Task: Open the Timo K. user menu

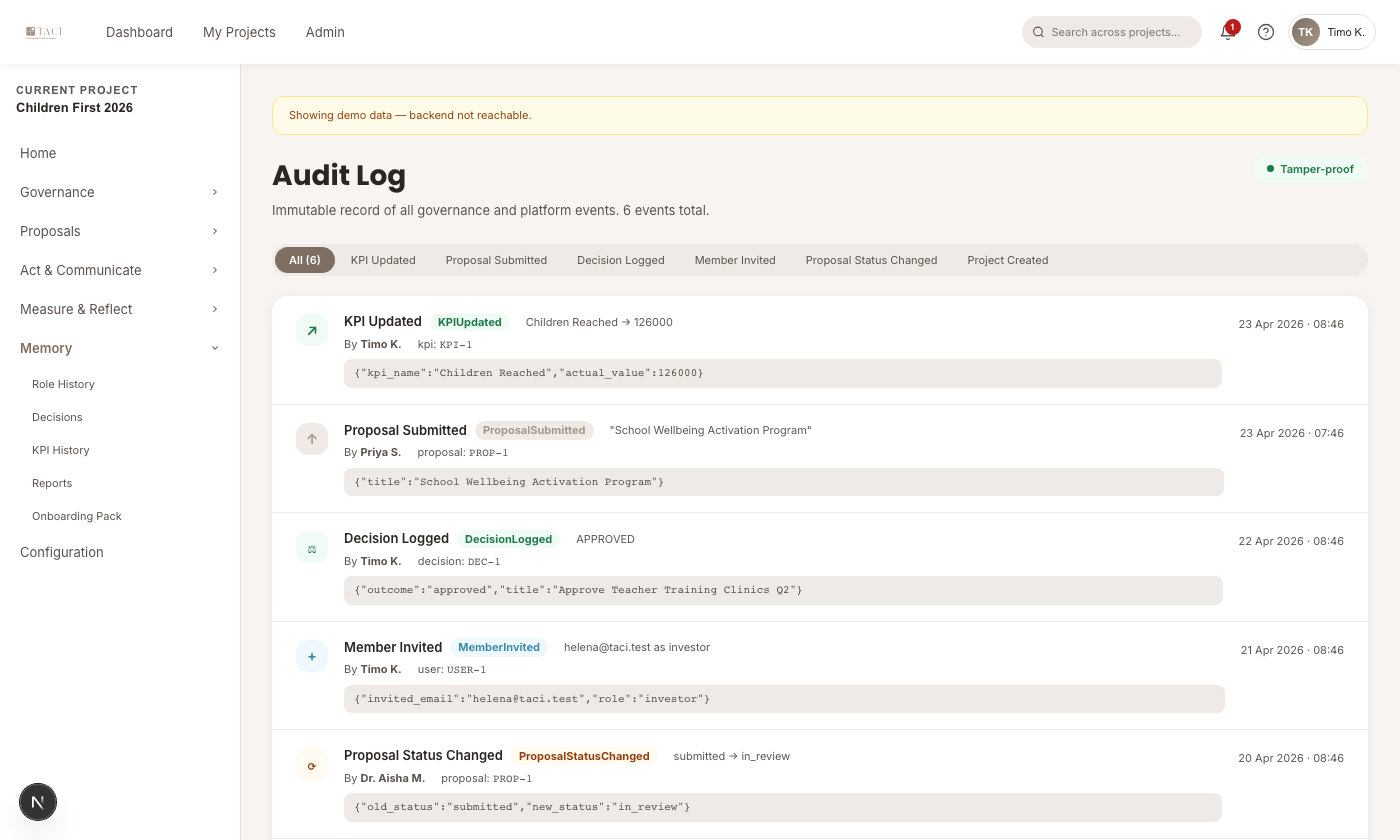Action: (1332, 32)
